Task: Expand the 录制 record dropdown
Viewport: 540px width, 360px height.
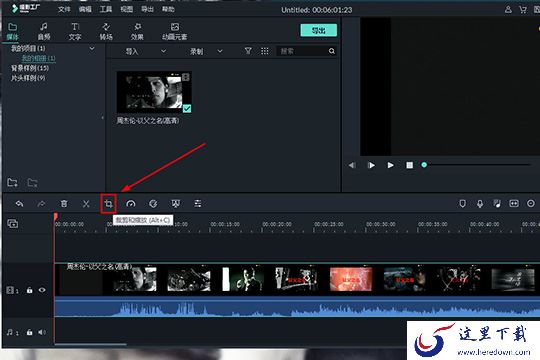Action: [x=220, y=51]
